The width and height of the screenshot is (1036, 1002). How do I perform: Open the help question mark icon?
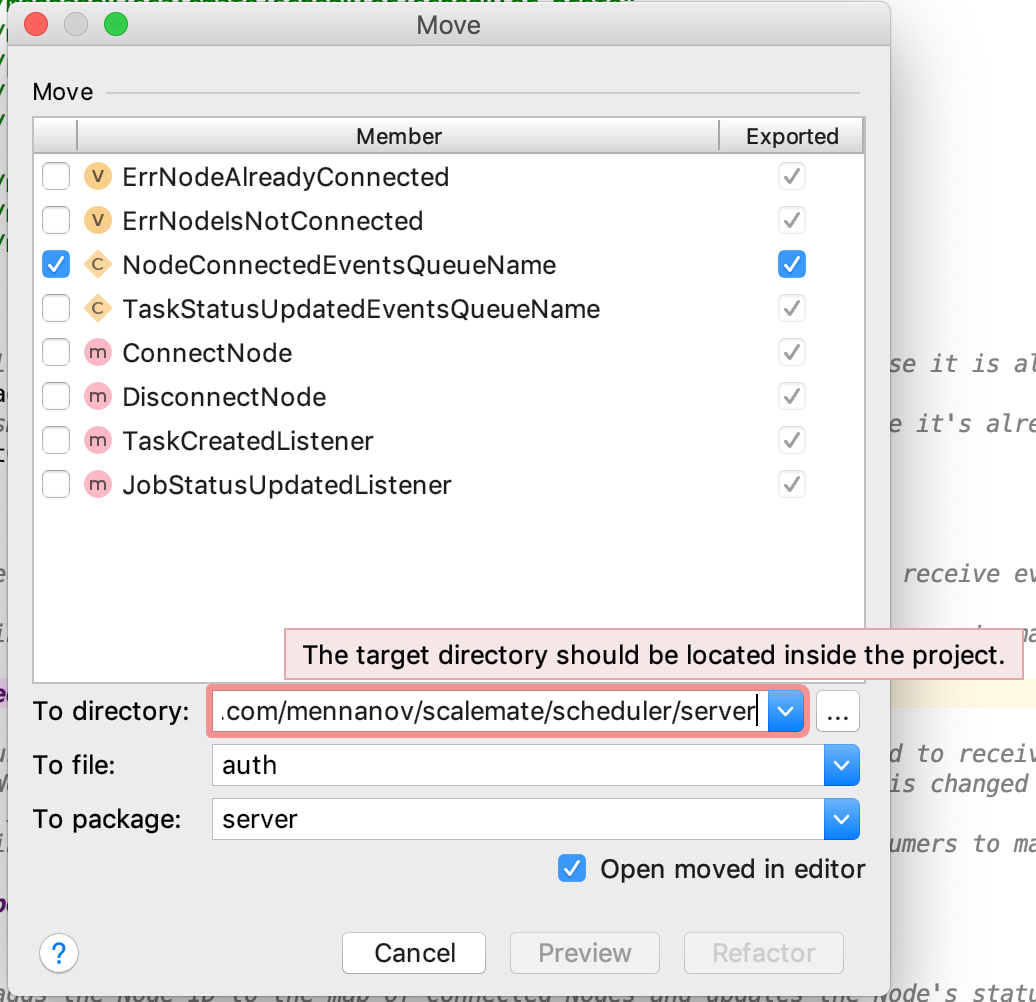tap(58, 953)
